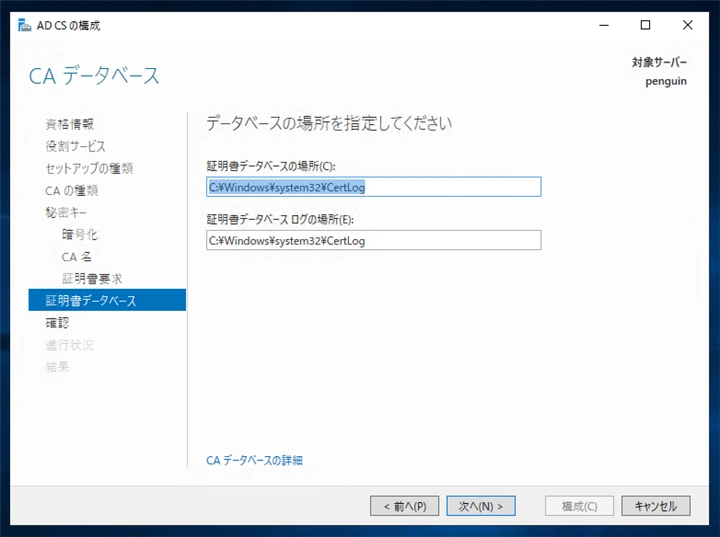Click the データベースの場所を指定してください heading

coord(329,123)
